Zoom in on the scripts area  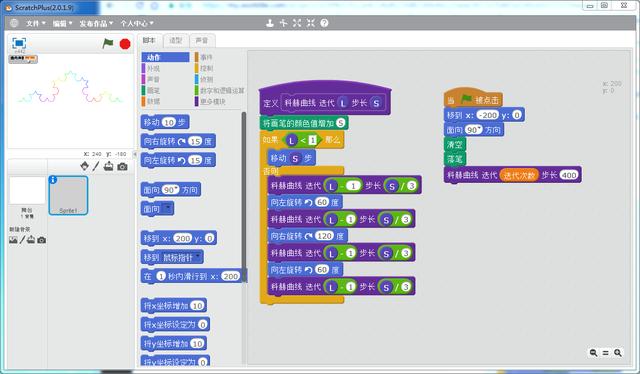coord(618,352)
